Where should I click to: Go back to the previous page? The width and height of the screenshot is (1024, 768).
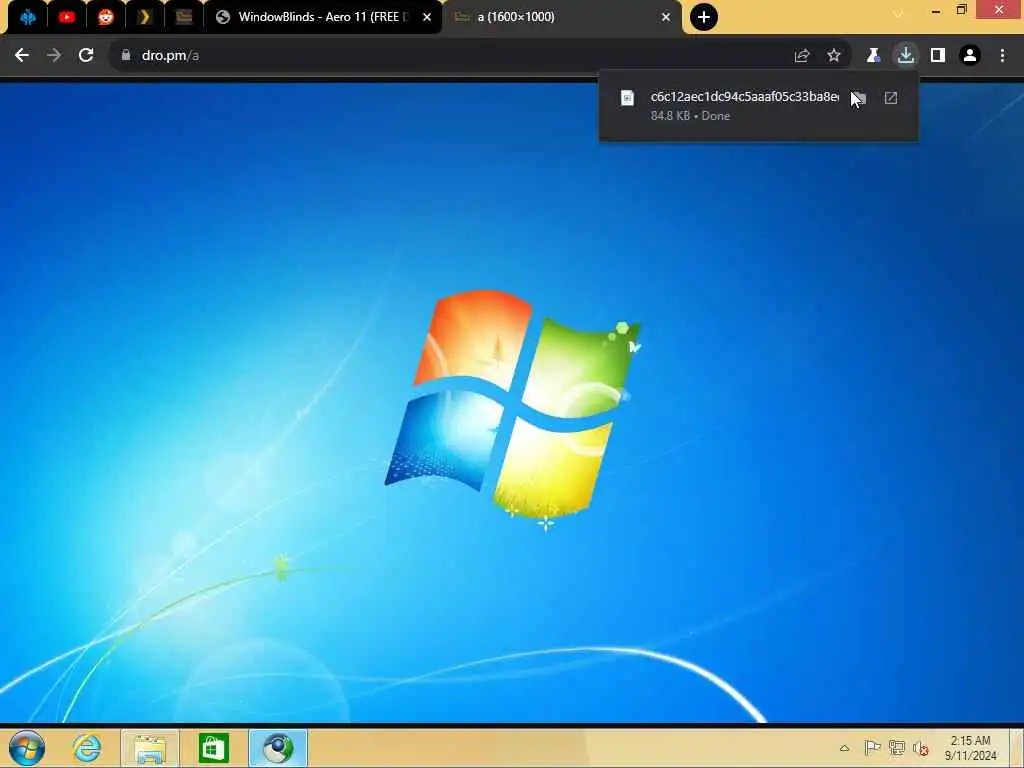coord(22,56)
